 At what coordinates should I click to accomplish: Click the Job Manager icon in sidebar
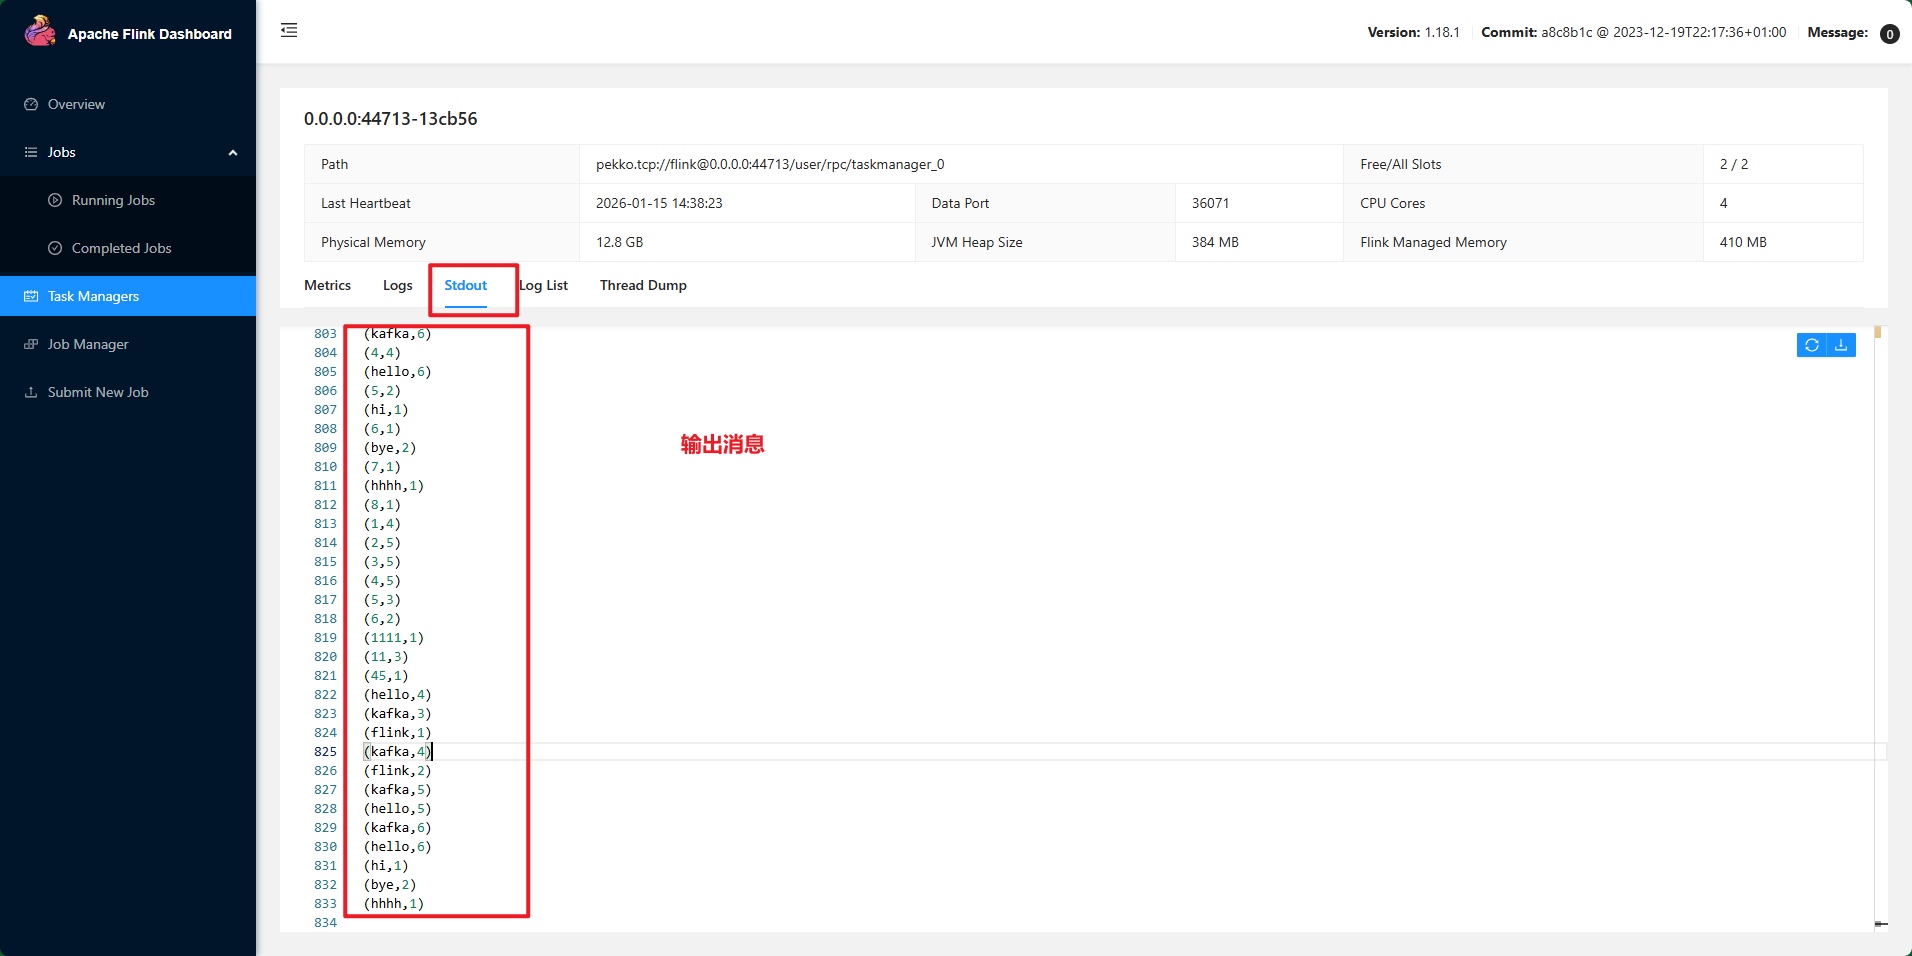pos(31,344)
